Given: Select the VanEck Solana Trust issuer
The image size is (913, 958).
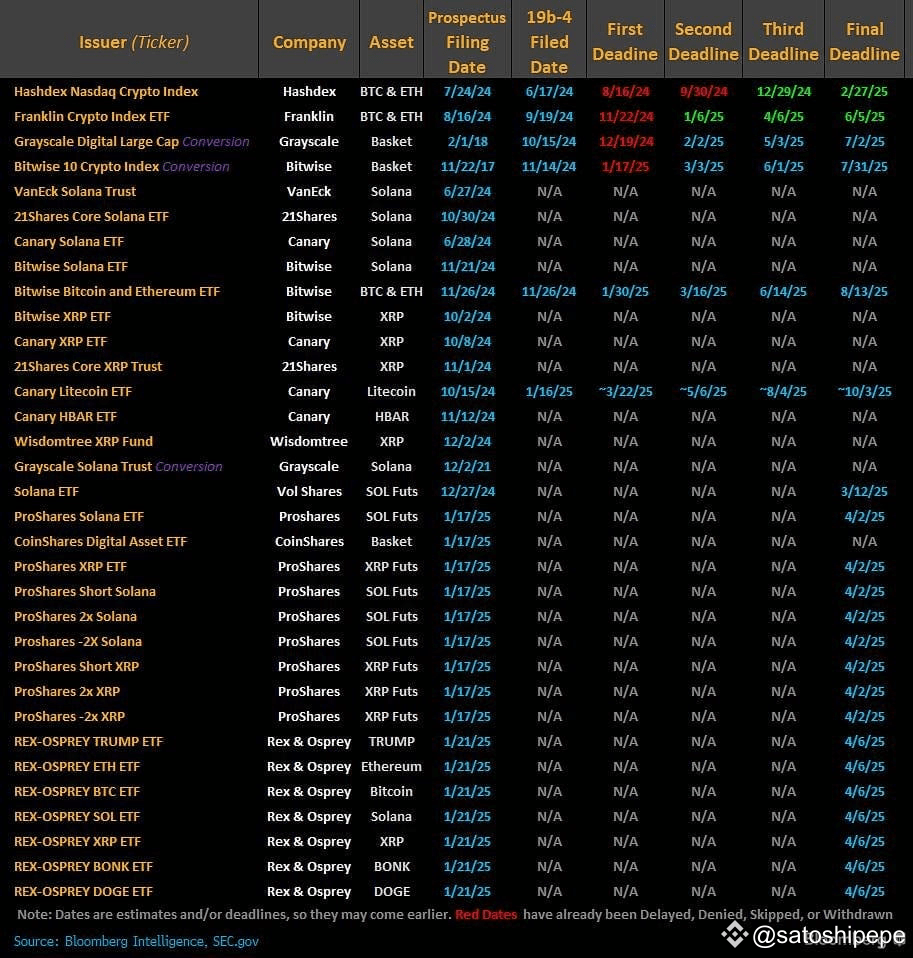Looking at the screenshot, I should pyautogui.click(x=75, y=191).
